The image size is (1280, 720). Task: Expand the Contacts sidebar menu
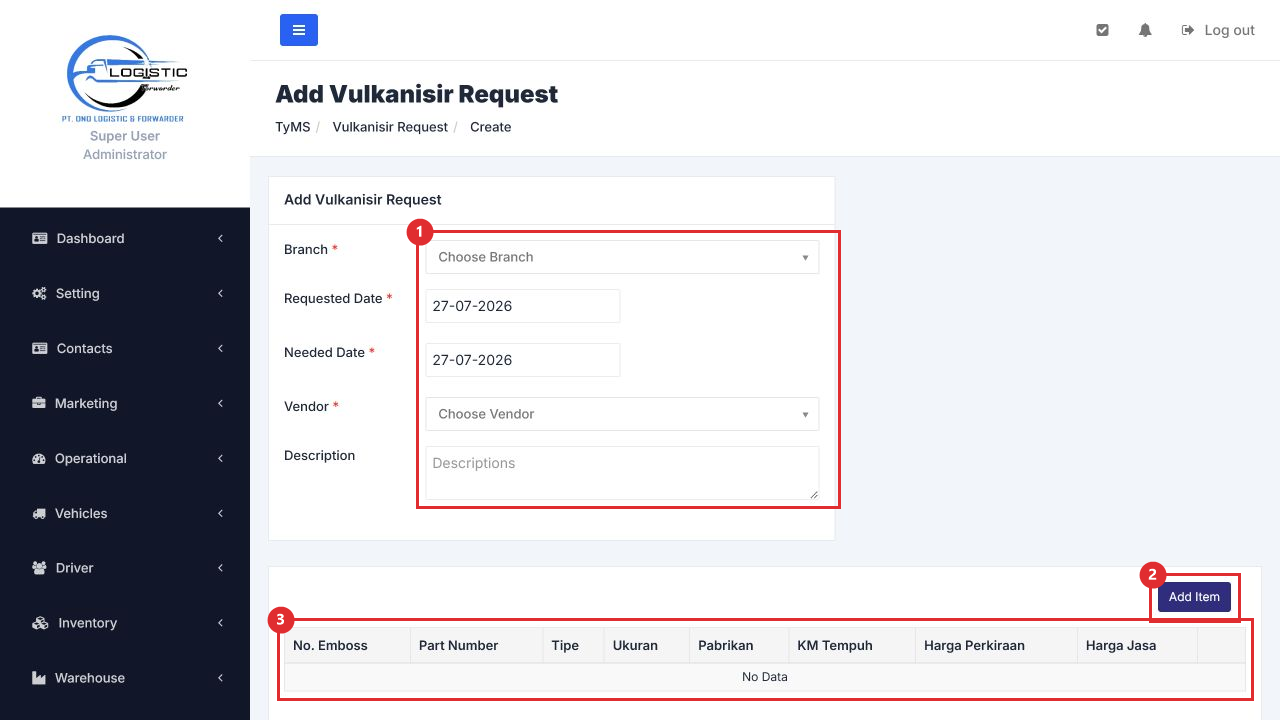[x=125, y=348]
